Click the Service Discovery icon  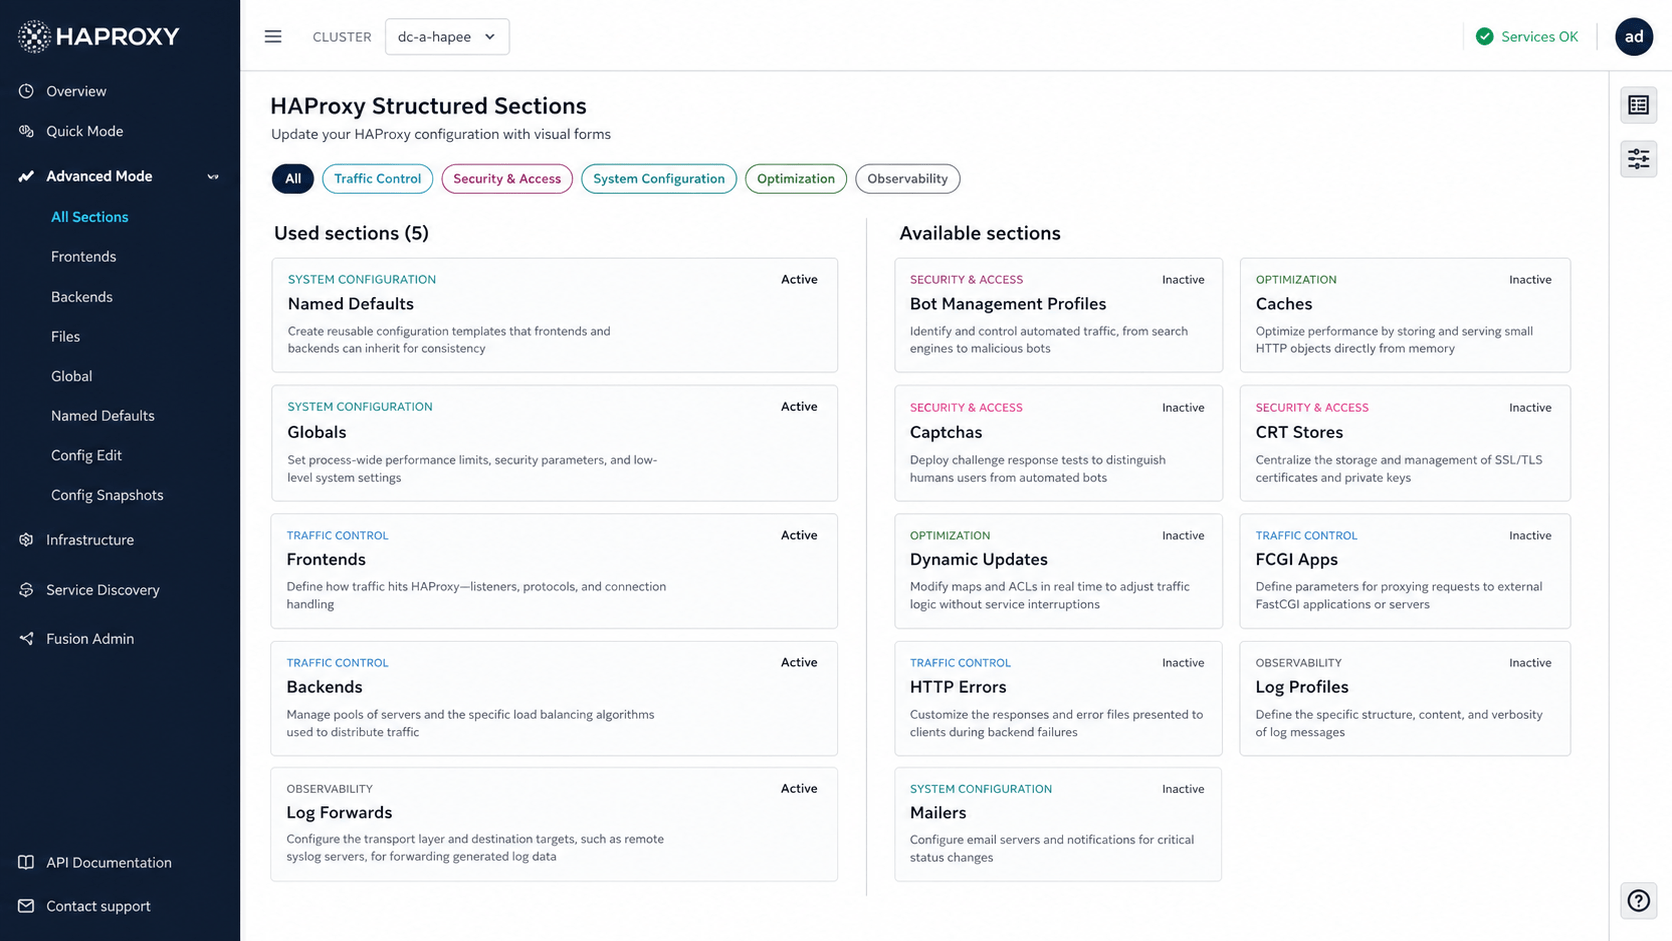point(26,590)
